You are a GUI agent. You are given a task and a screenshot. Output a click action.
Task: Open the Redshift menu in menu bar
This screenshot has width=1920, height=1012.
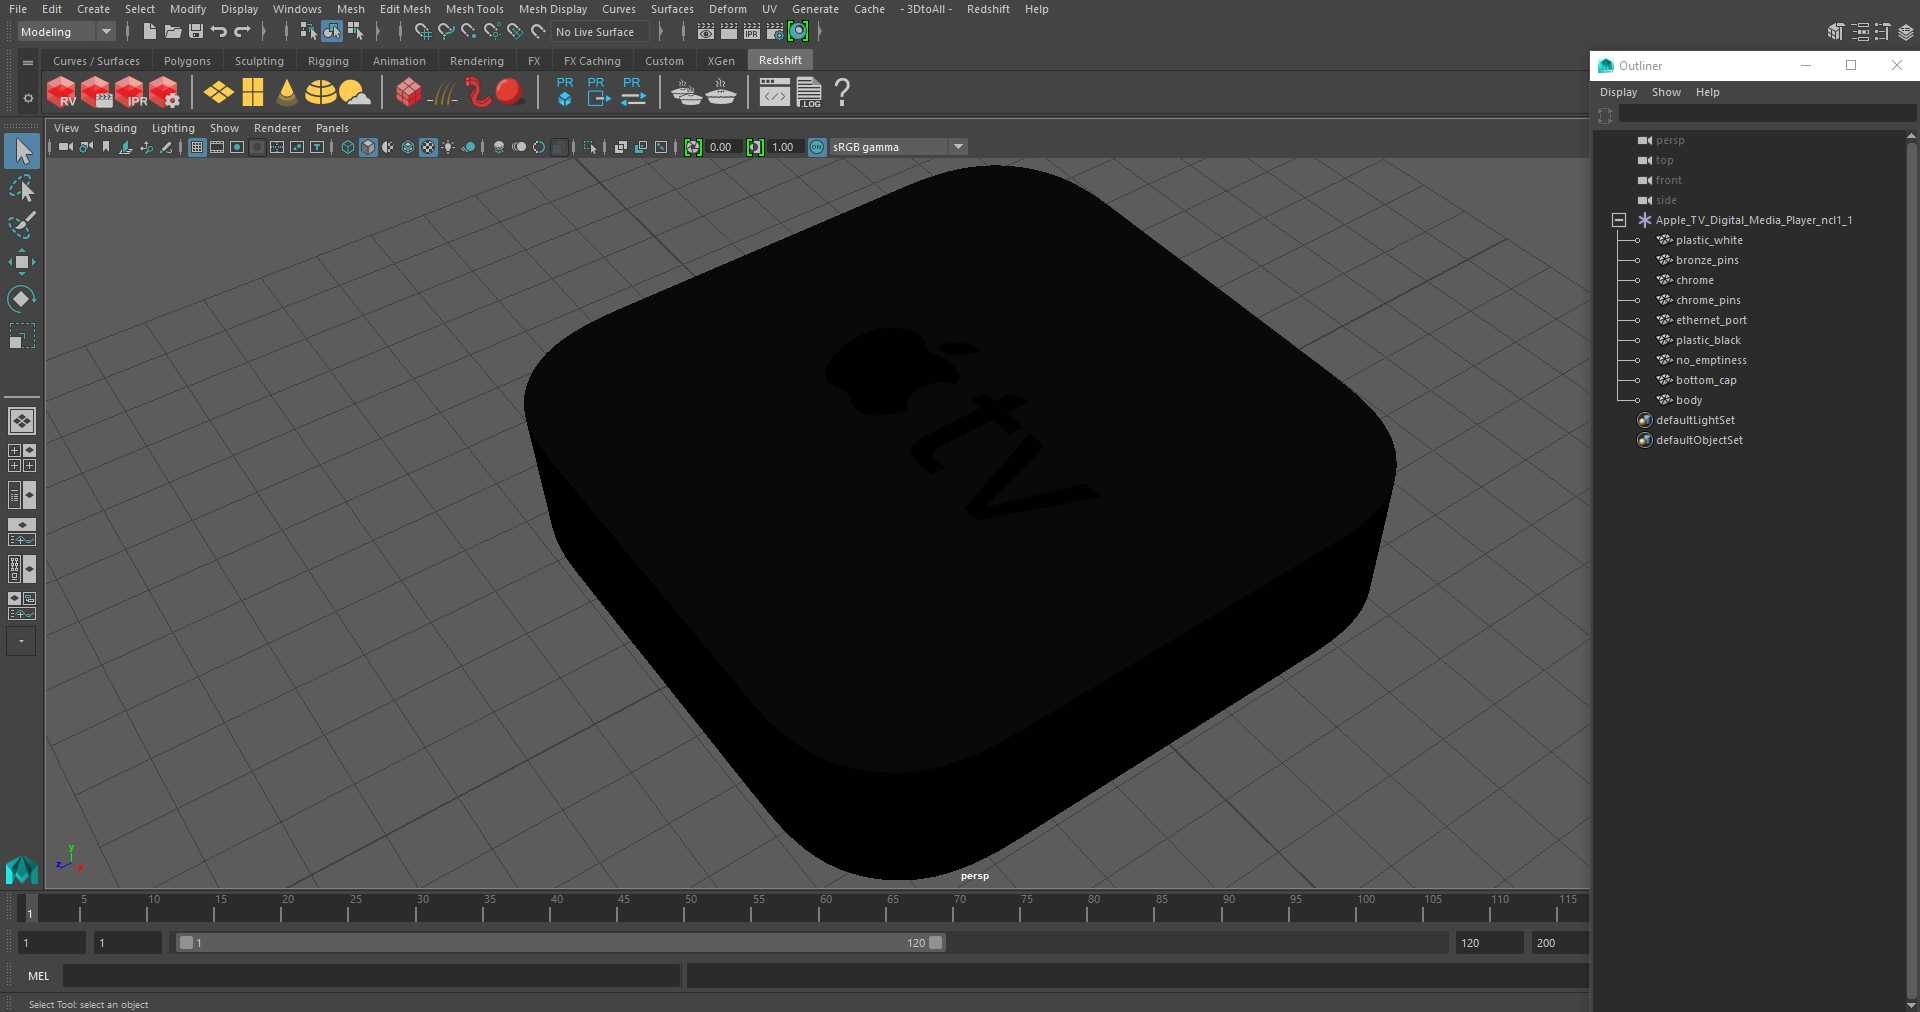pos(987,9)
